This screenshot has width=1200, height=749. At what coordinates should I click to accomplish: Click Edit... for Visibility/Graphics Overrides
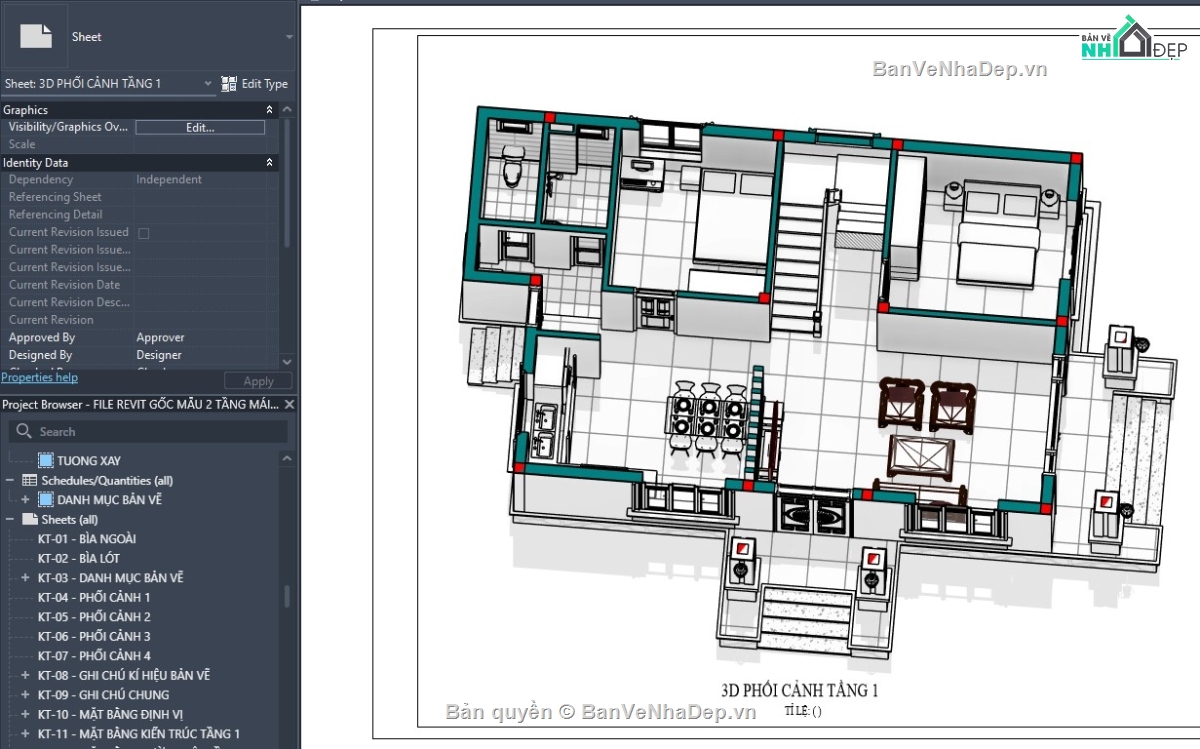(200, 127)
